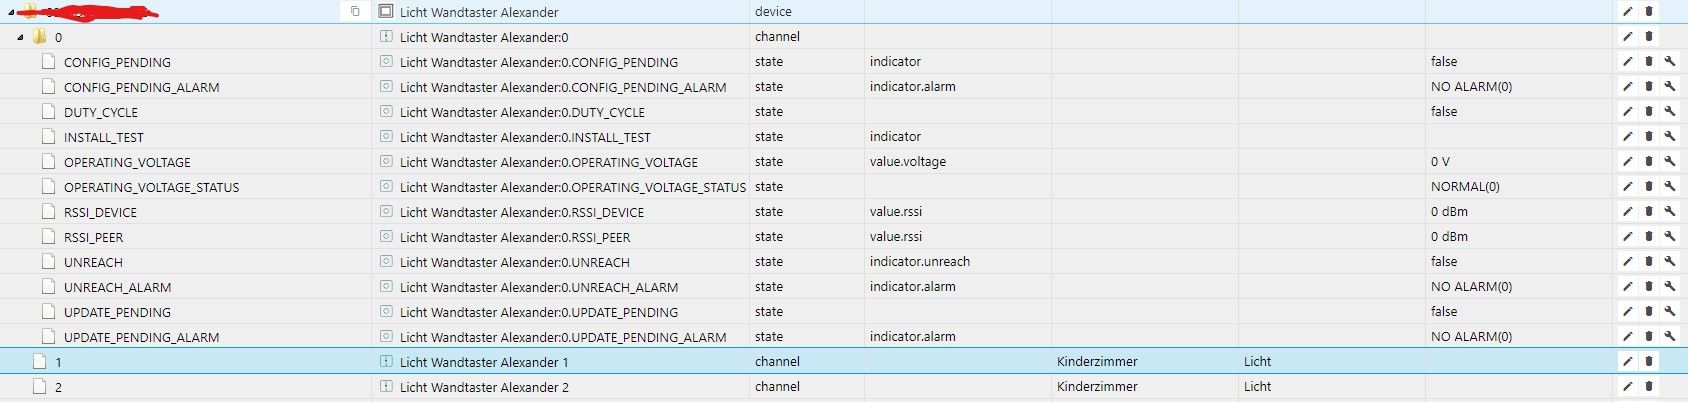Image resolution: width=1688 pixels, height=402 pixels.
Task: Click the false value of UPDATE_PENDING
Action: pos(1444,312)
